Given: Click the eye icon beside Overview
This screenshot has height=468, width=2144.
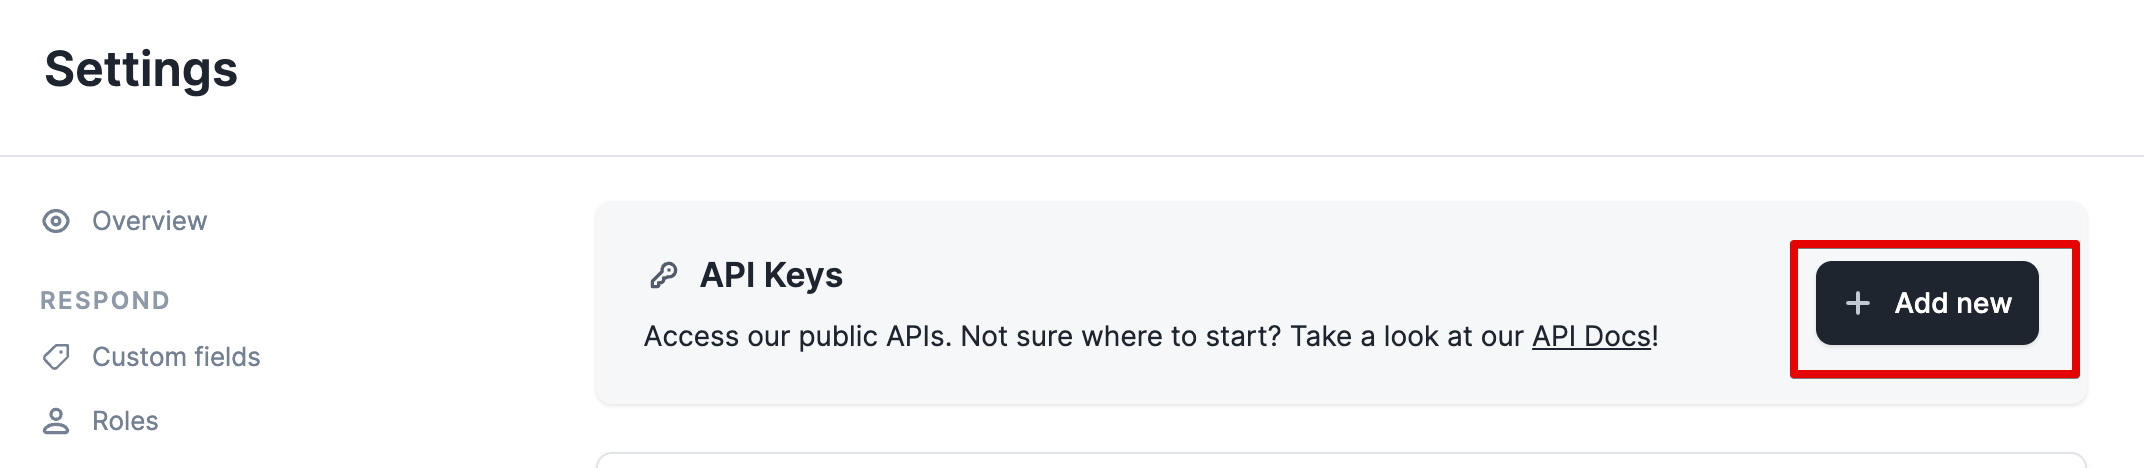Looking at the screenshot, I should point(56,221).
